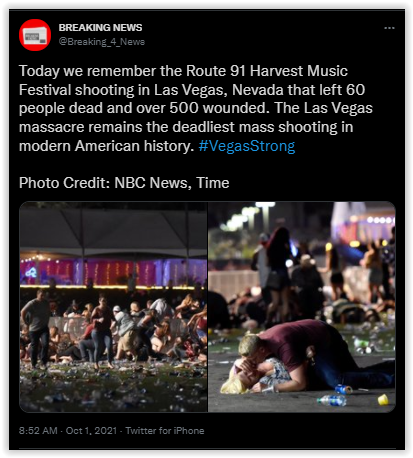Click the tent canopy in the left photo
The width and height of the screenshot is (413, 458).
coord(113,230)
